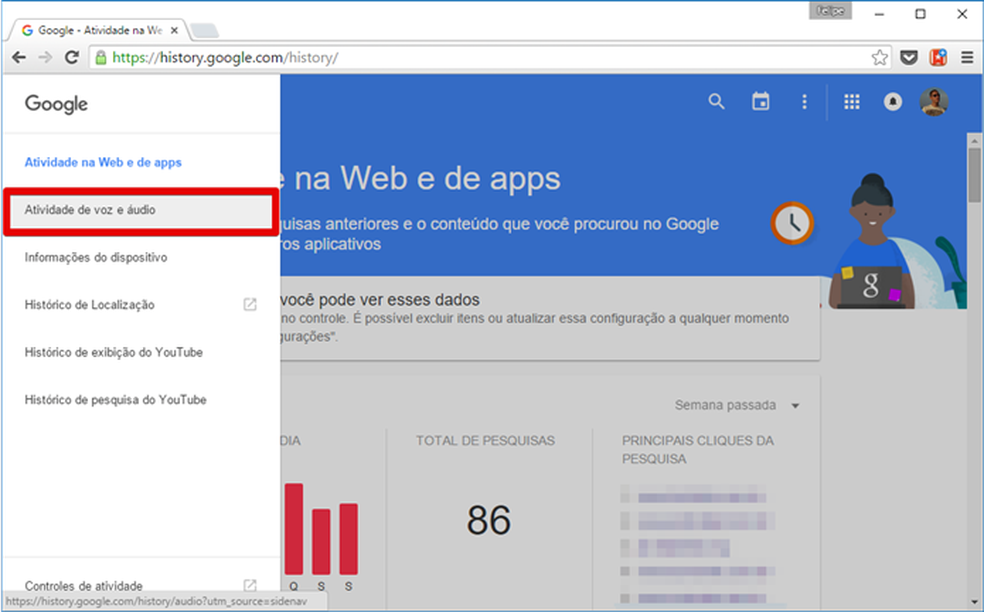This screenshot has height=612, width=984.
Task: Open Histórico de Localização
Action: [x=90, y=305]
